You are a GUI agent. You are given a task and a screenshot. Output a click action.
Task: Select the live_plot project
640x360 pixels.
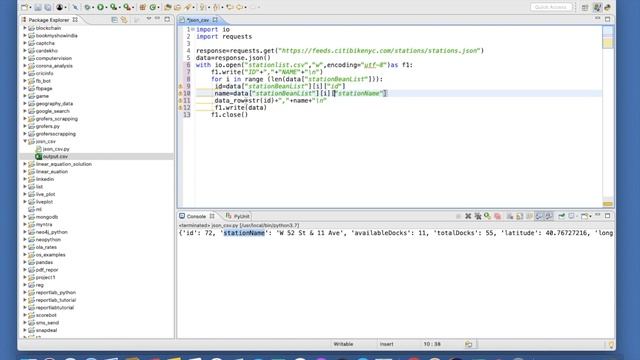[45, 194]
